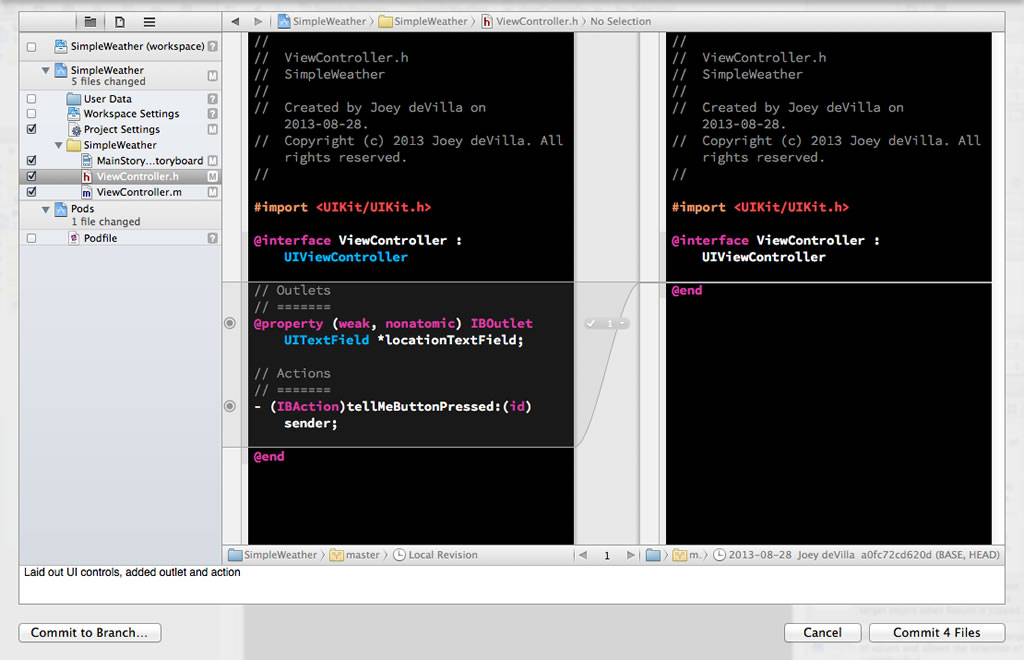Open the m. branch selector on right side
1024x660 pixels.
pos(687,555)
